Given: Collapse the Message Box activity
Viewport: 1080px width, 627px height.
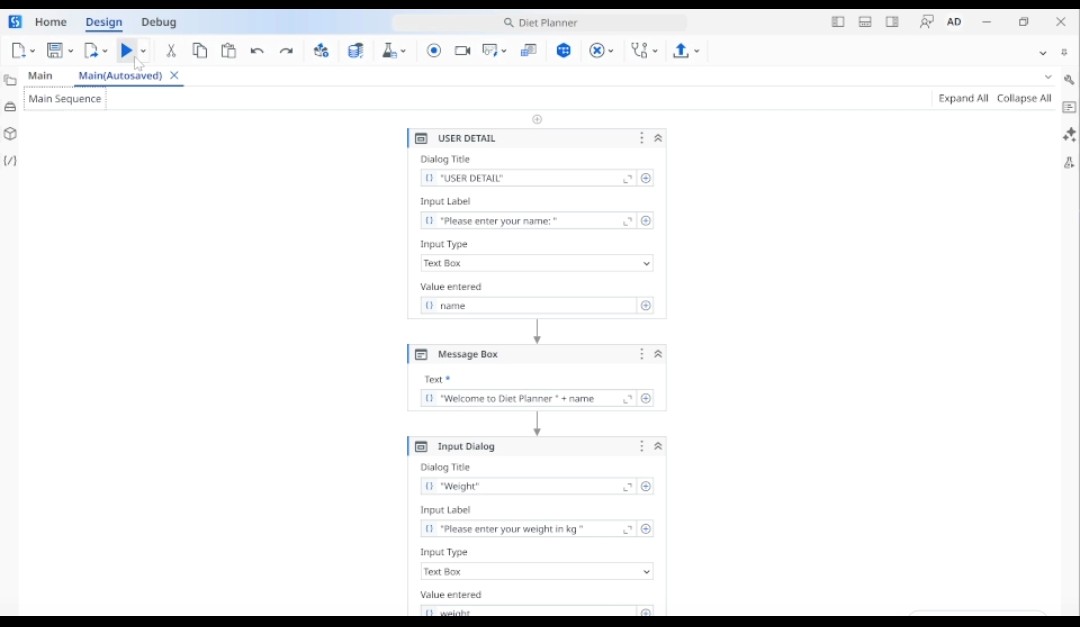Looking at the screenshot, I should [658, 354].
